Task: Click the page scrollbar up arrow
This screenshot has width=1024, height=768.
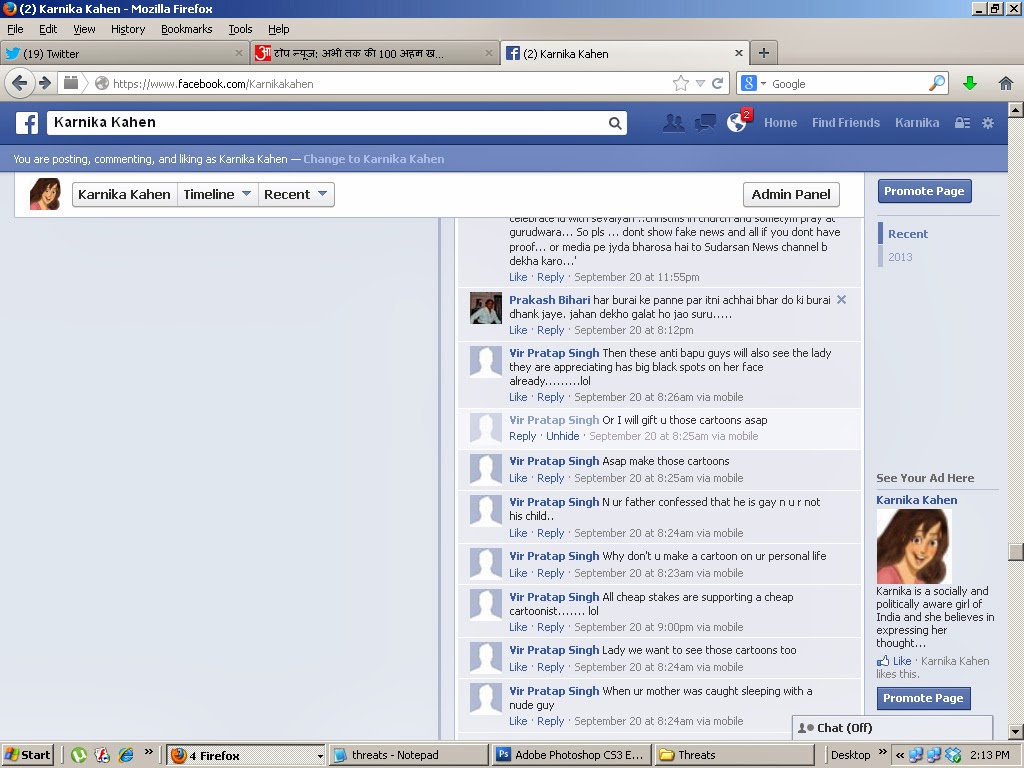Action: [x=1016, y=110]
